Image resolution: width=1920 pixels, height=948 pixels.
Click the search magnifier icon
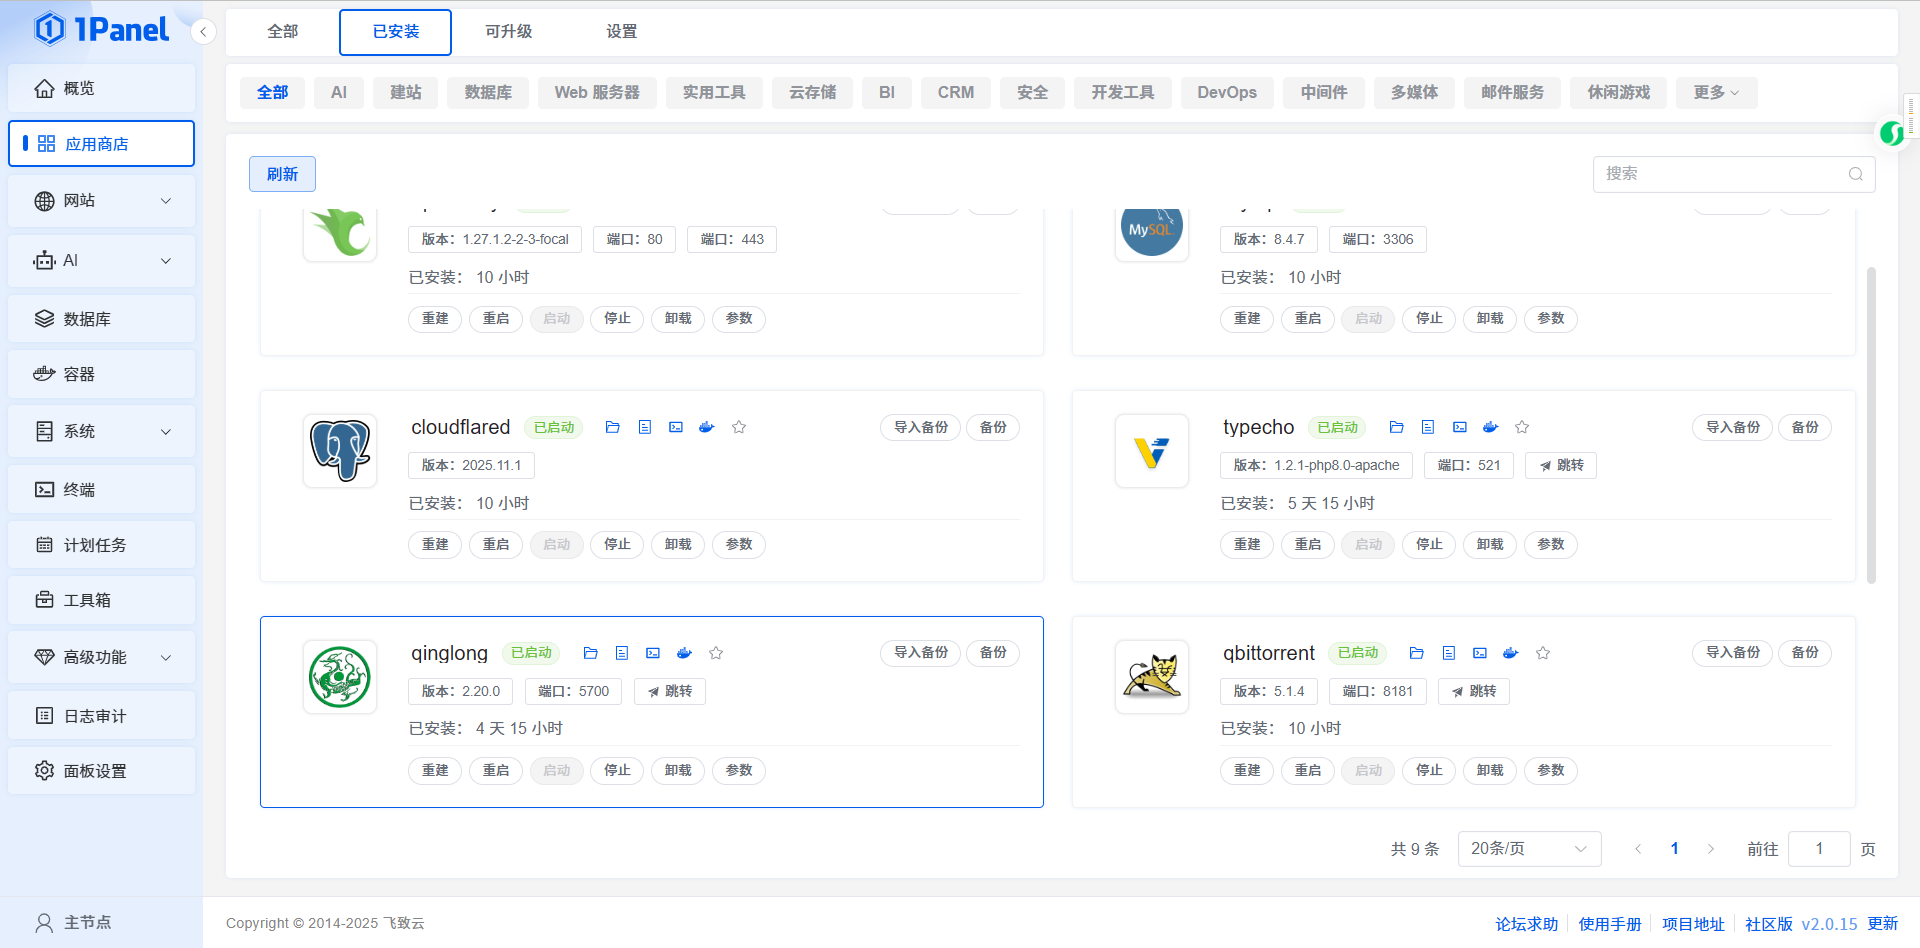(x=1855, y=174)
